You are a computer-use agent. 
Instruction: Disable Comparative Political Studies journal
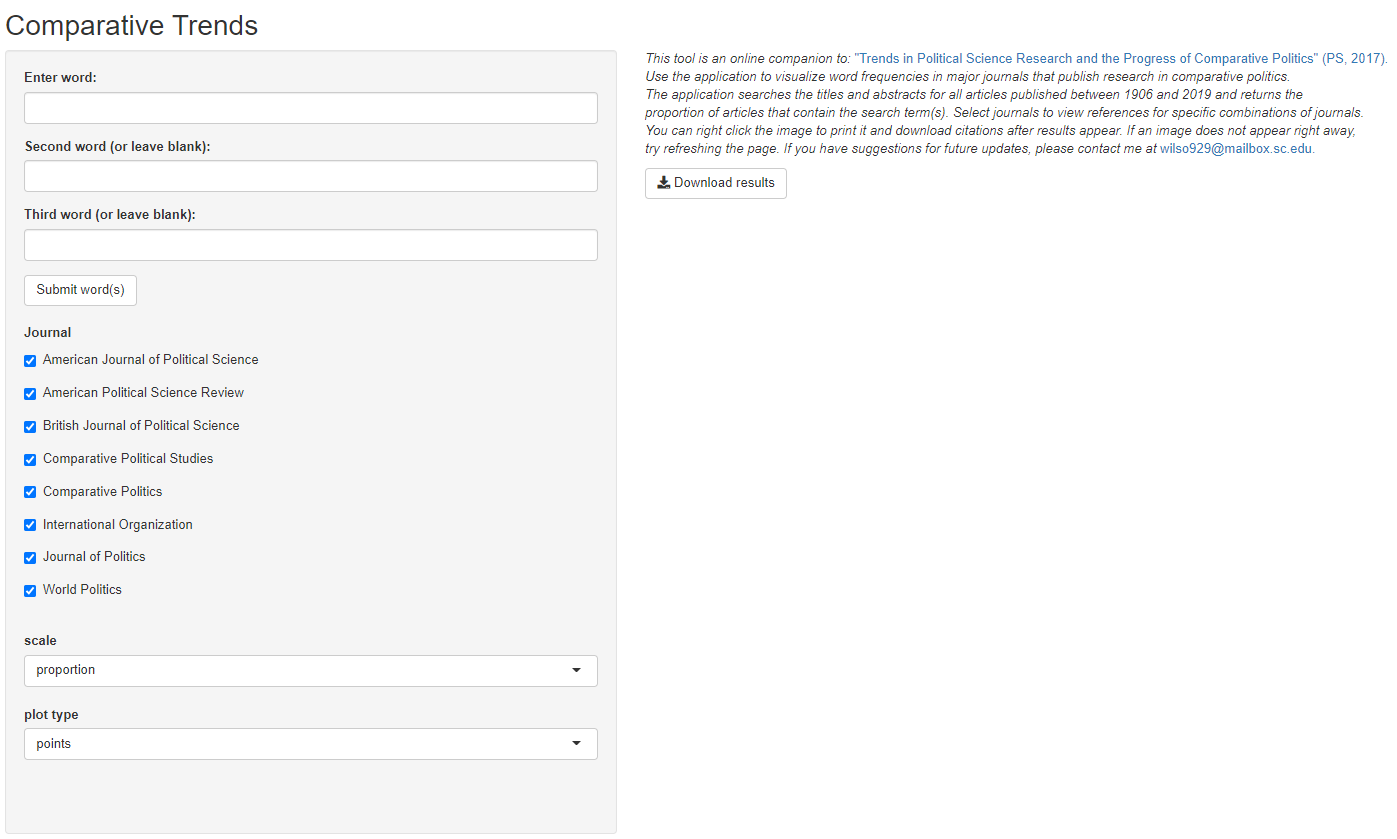coord(30,460)
